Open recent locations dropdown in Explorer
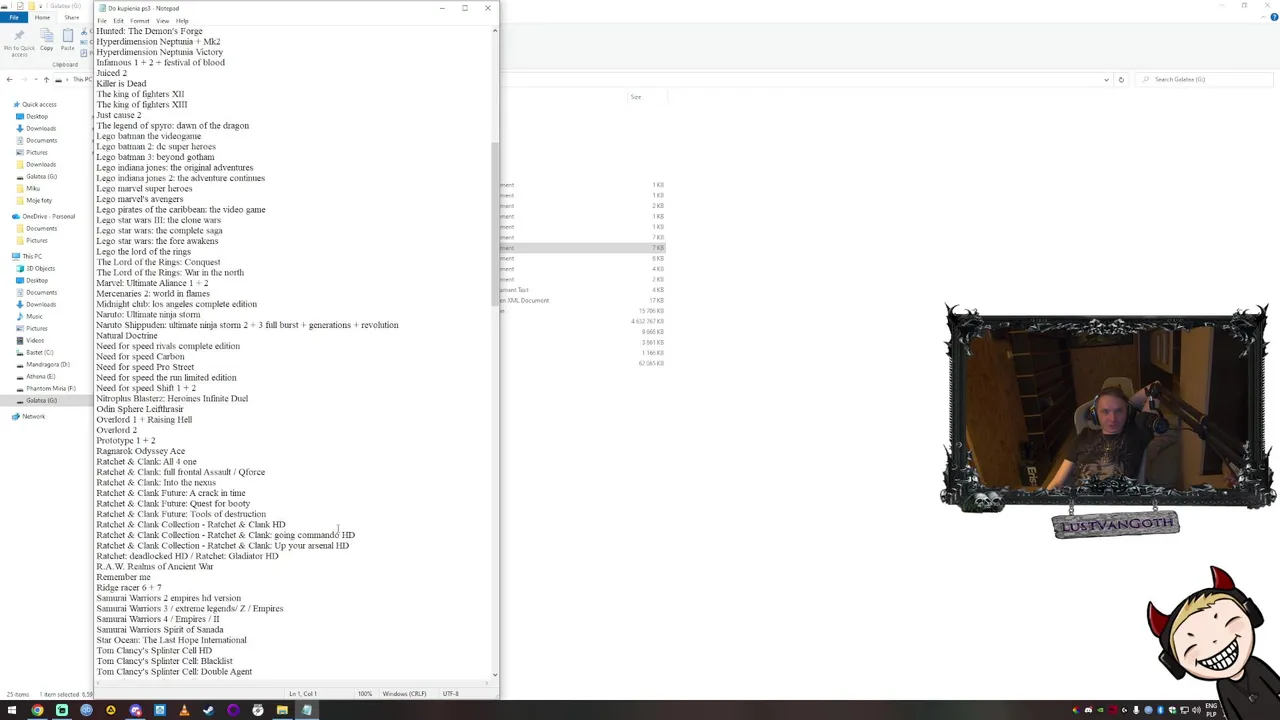Image resolution: width=1280 pixels, height=720 pixels. pyautogui.click(x=35, y=79)
